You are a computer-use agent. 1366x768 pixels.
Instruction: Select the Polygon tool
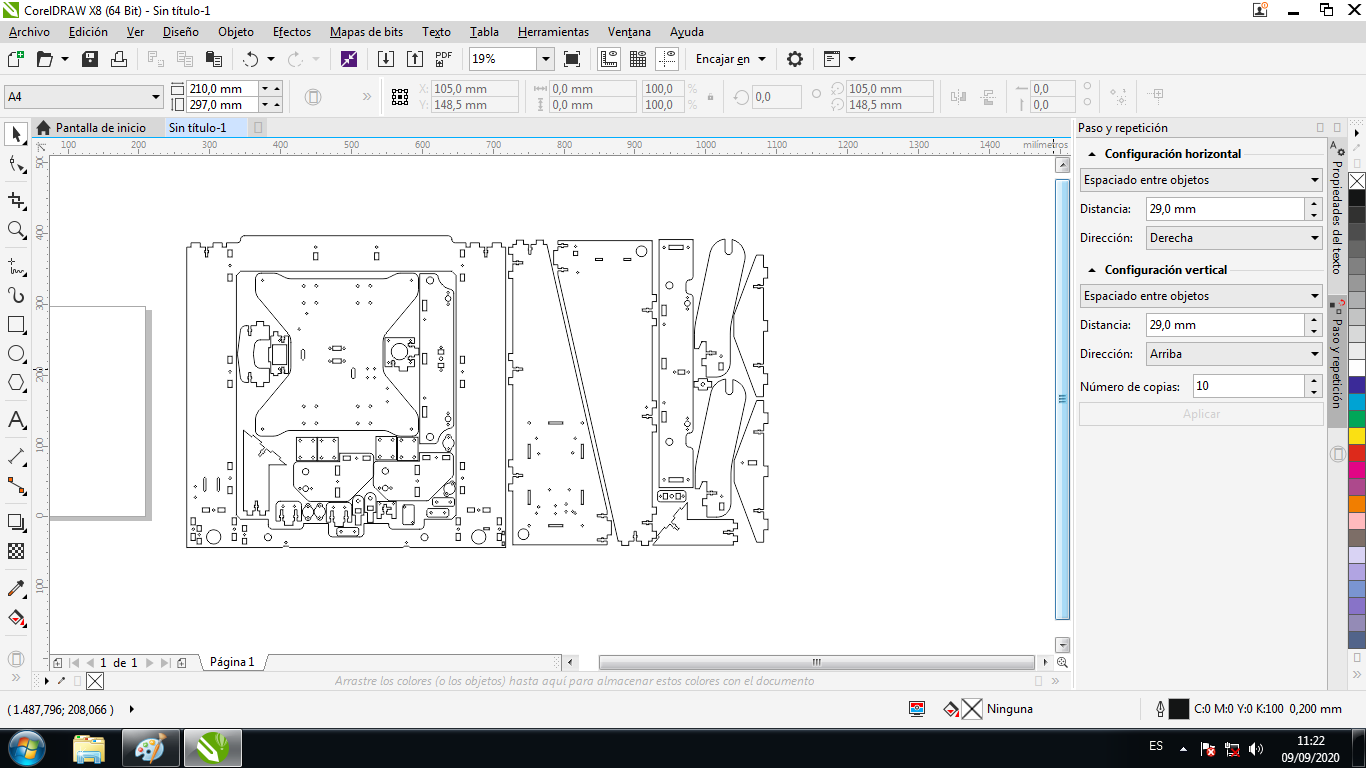(16, 383)
